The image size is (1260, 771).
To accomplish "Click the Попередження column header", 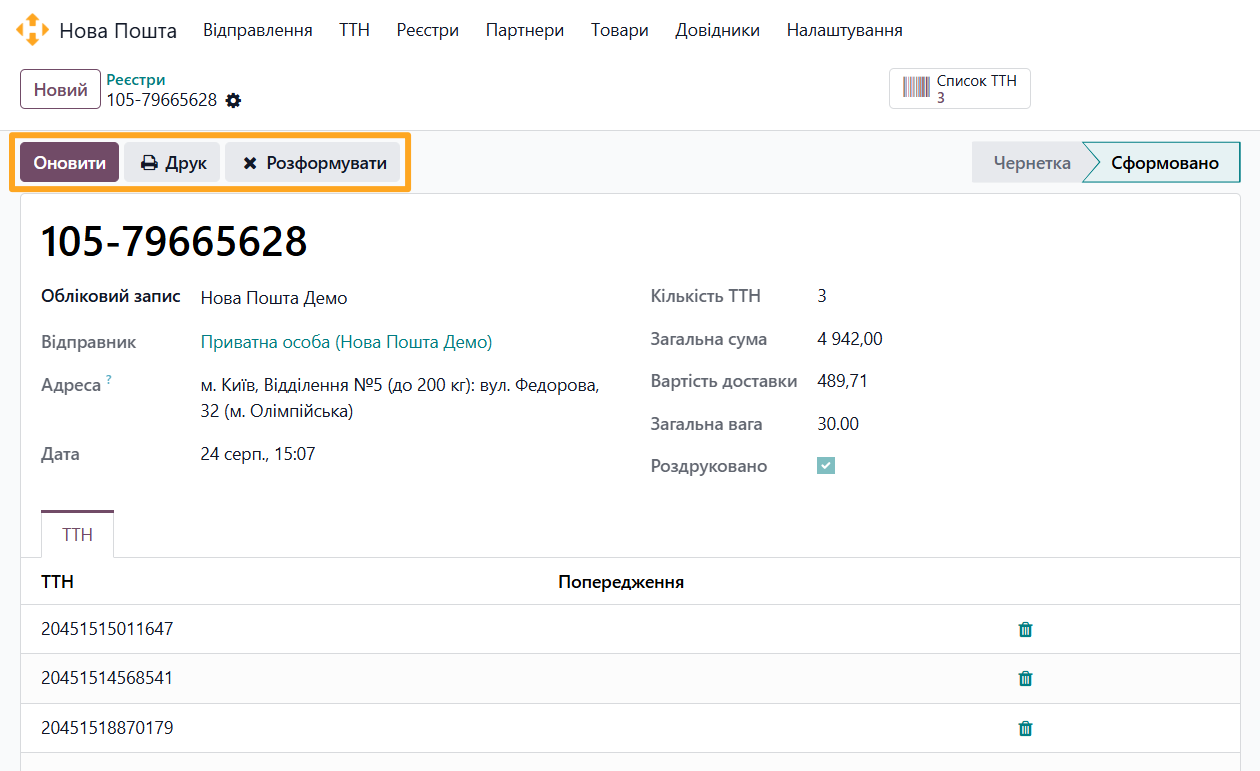I will 621,582.
